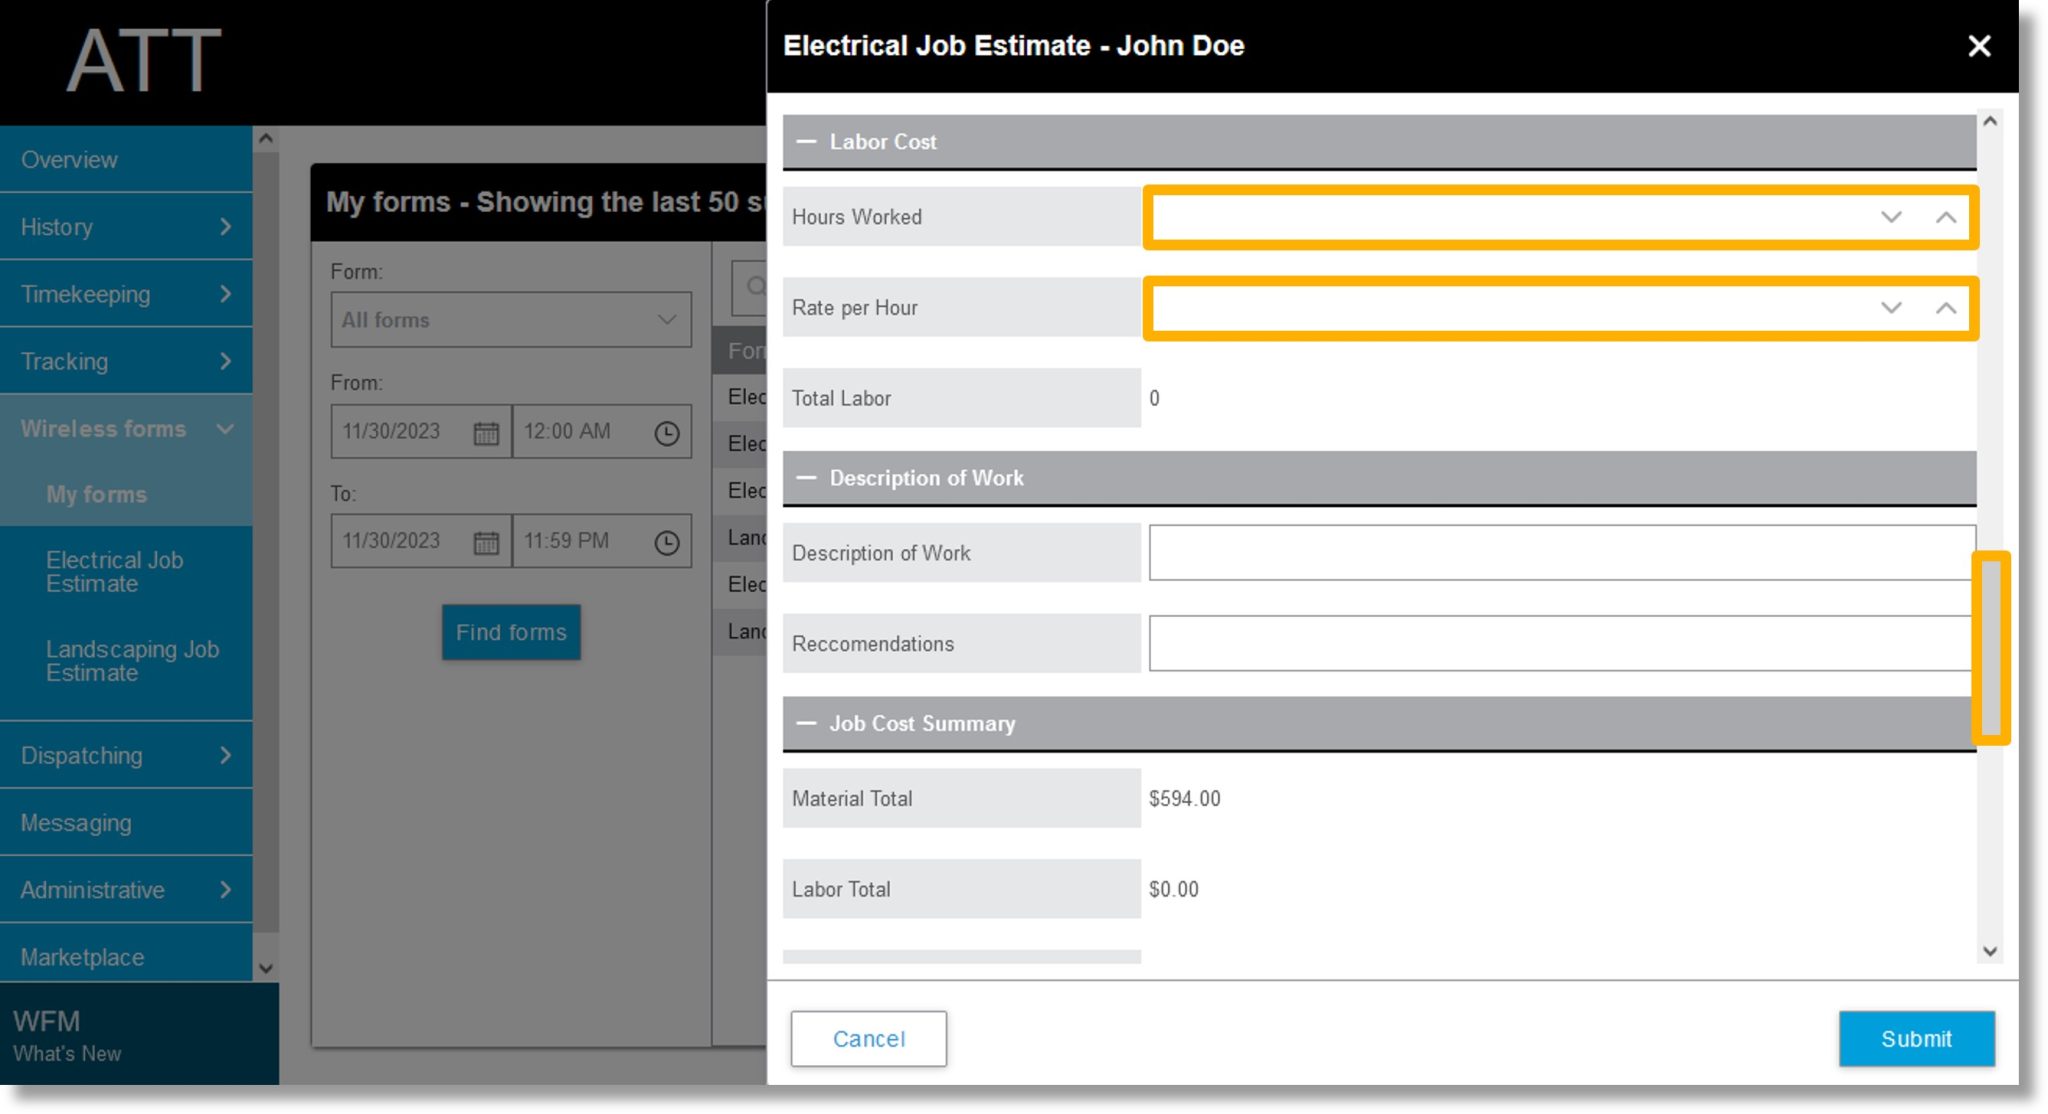Click the Total Labor value 0
The image size is (2048, 1114).
pos(1154,398)
